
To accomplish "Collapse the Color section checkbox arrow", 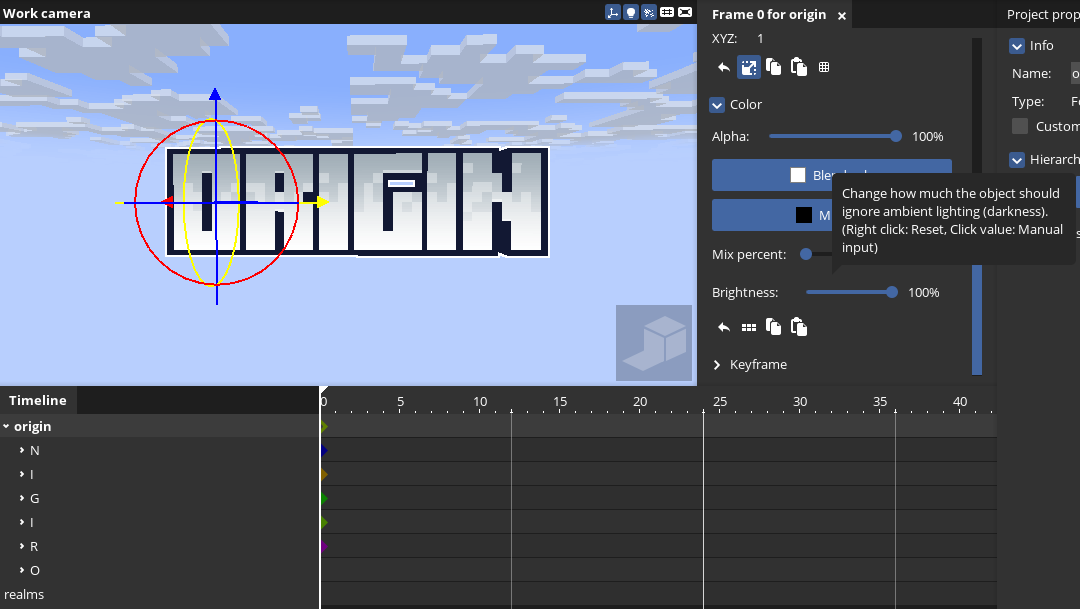I will pyautogui.click(x=717, y=105).
